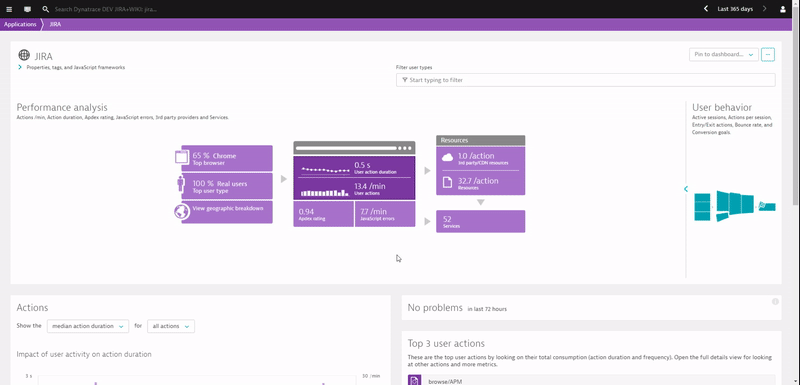Click the User behavior funnel thumbnail
Screen dimensions: 800x385
(735, 206)
